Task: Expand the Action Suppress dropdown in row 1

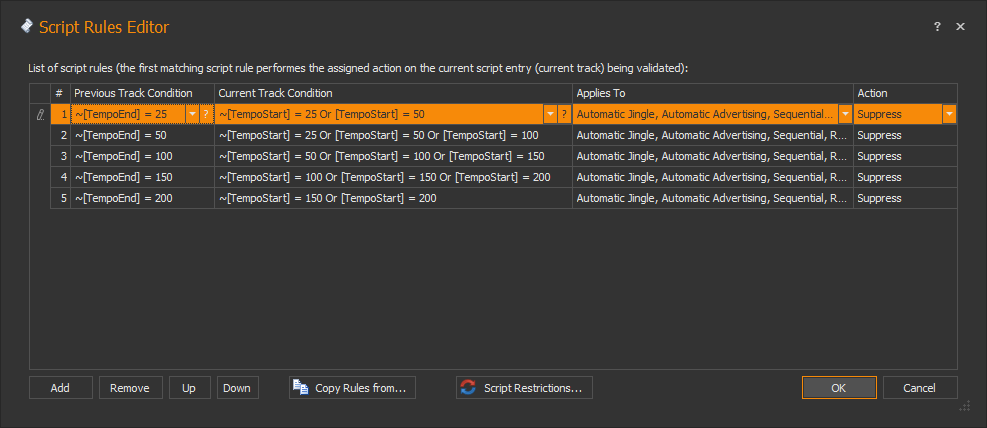Action: click(x=948, y=114)
